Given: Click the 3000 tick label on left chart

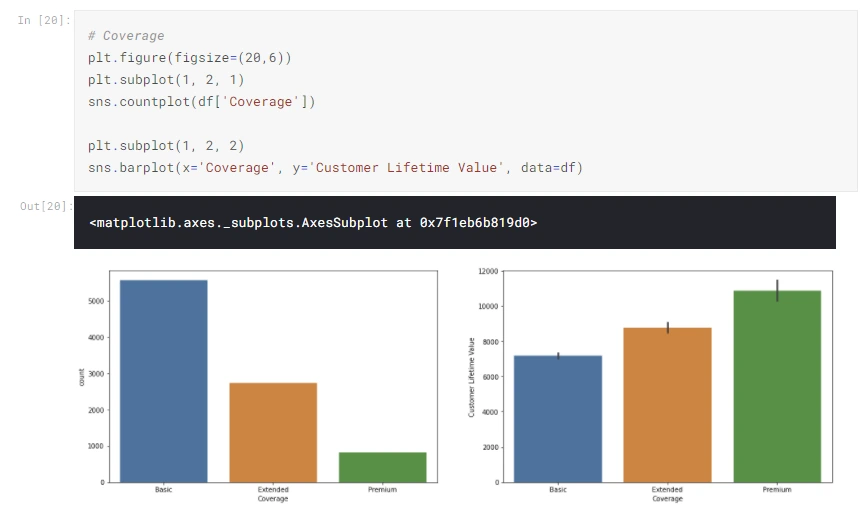Looking at the screenshot, I should point(96,374).
